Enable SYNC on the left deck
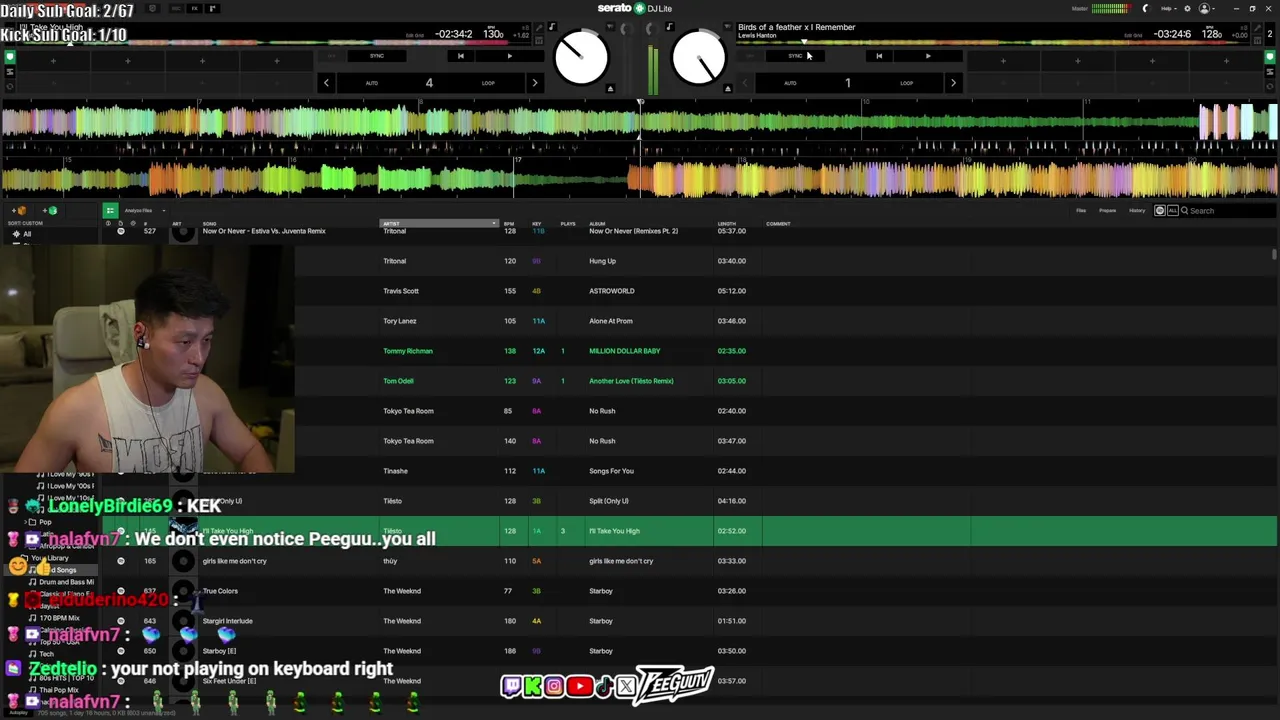1280x720 pixels. (377, 56)
